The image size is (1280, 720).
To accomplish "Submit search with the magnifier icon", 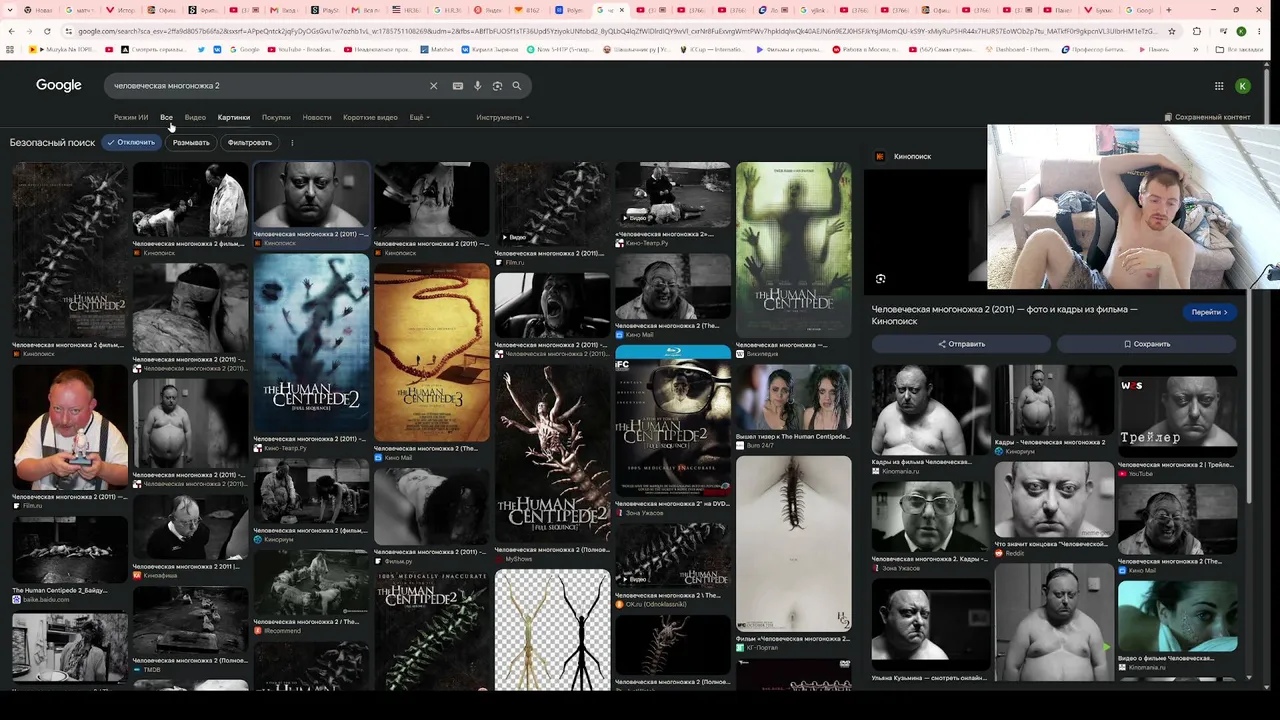I will point(517,86).
